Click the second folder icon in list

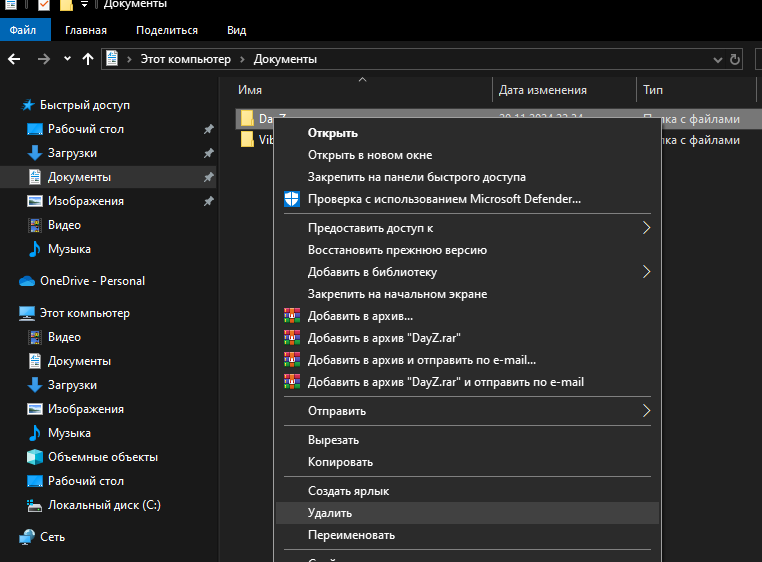click(x=247, y=140)
